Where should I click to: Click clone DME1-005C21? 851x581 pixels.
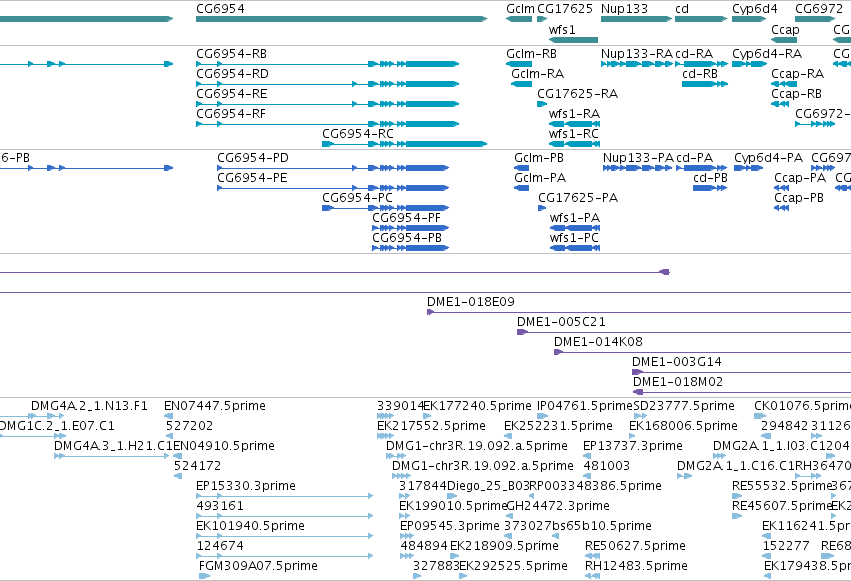(x=684, y=332)
